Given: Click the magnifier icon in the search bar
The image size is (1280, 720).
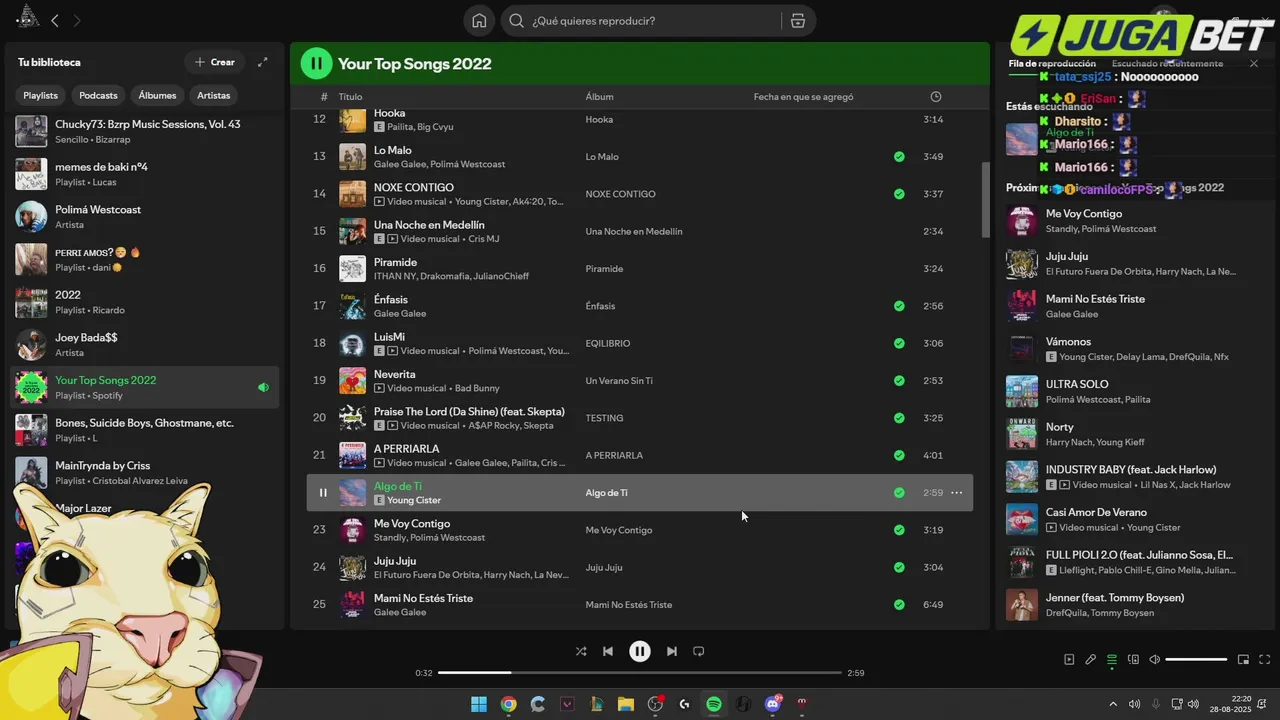Looking at the screenshot, I should pos(517,21).
